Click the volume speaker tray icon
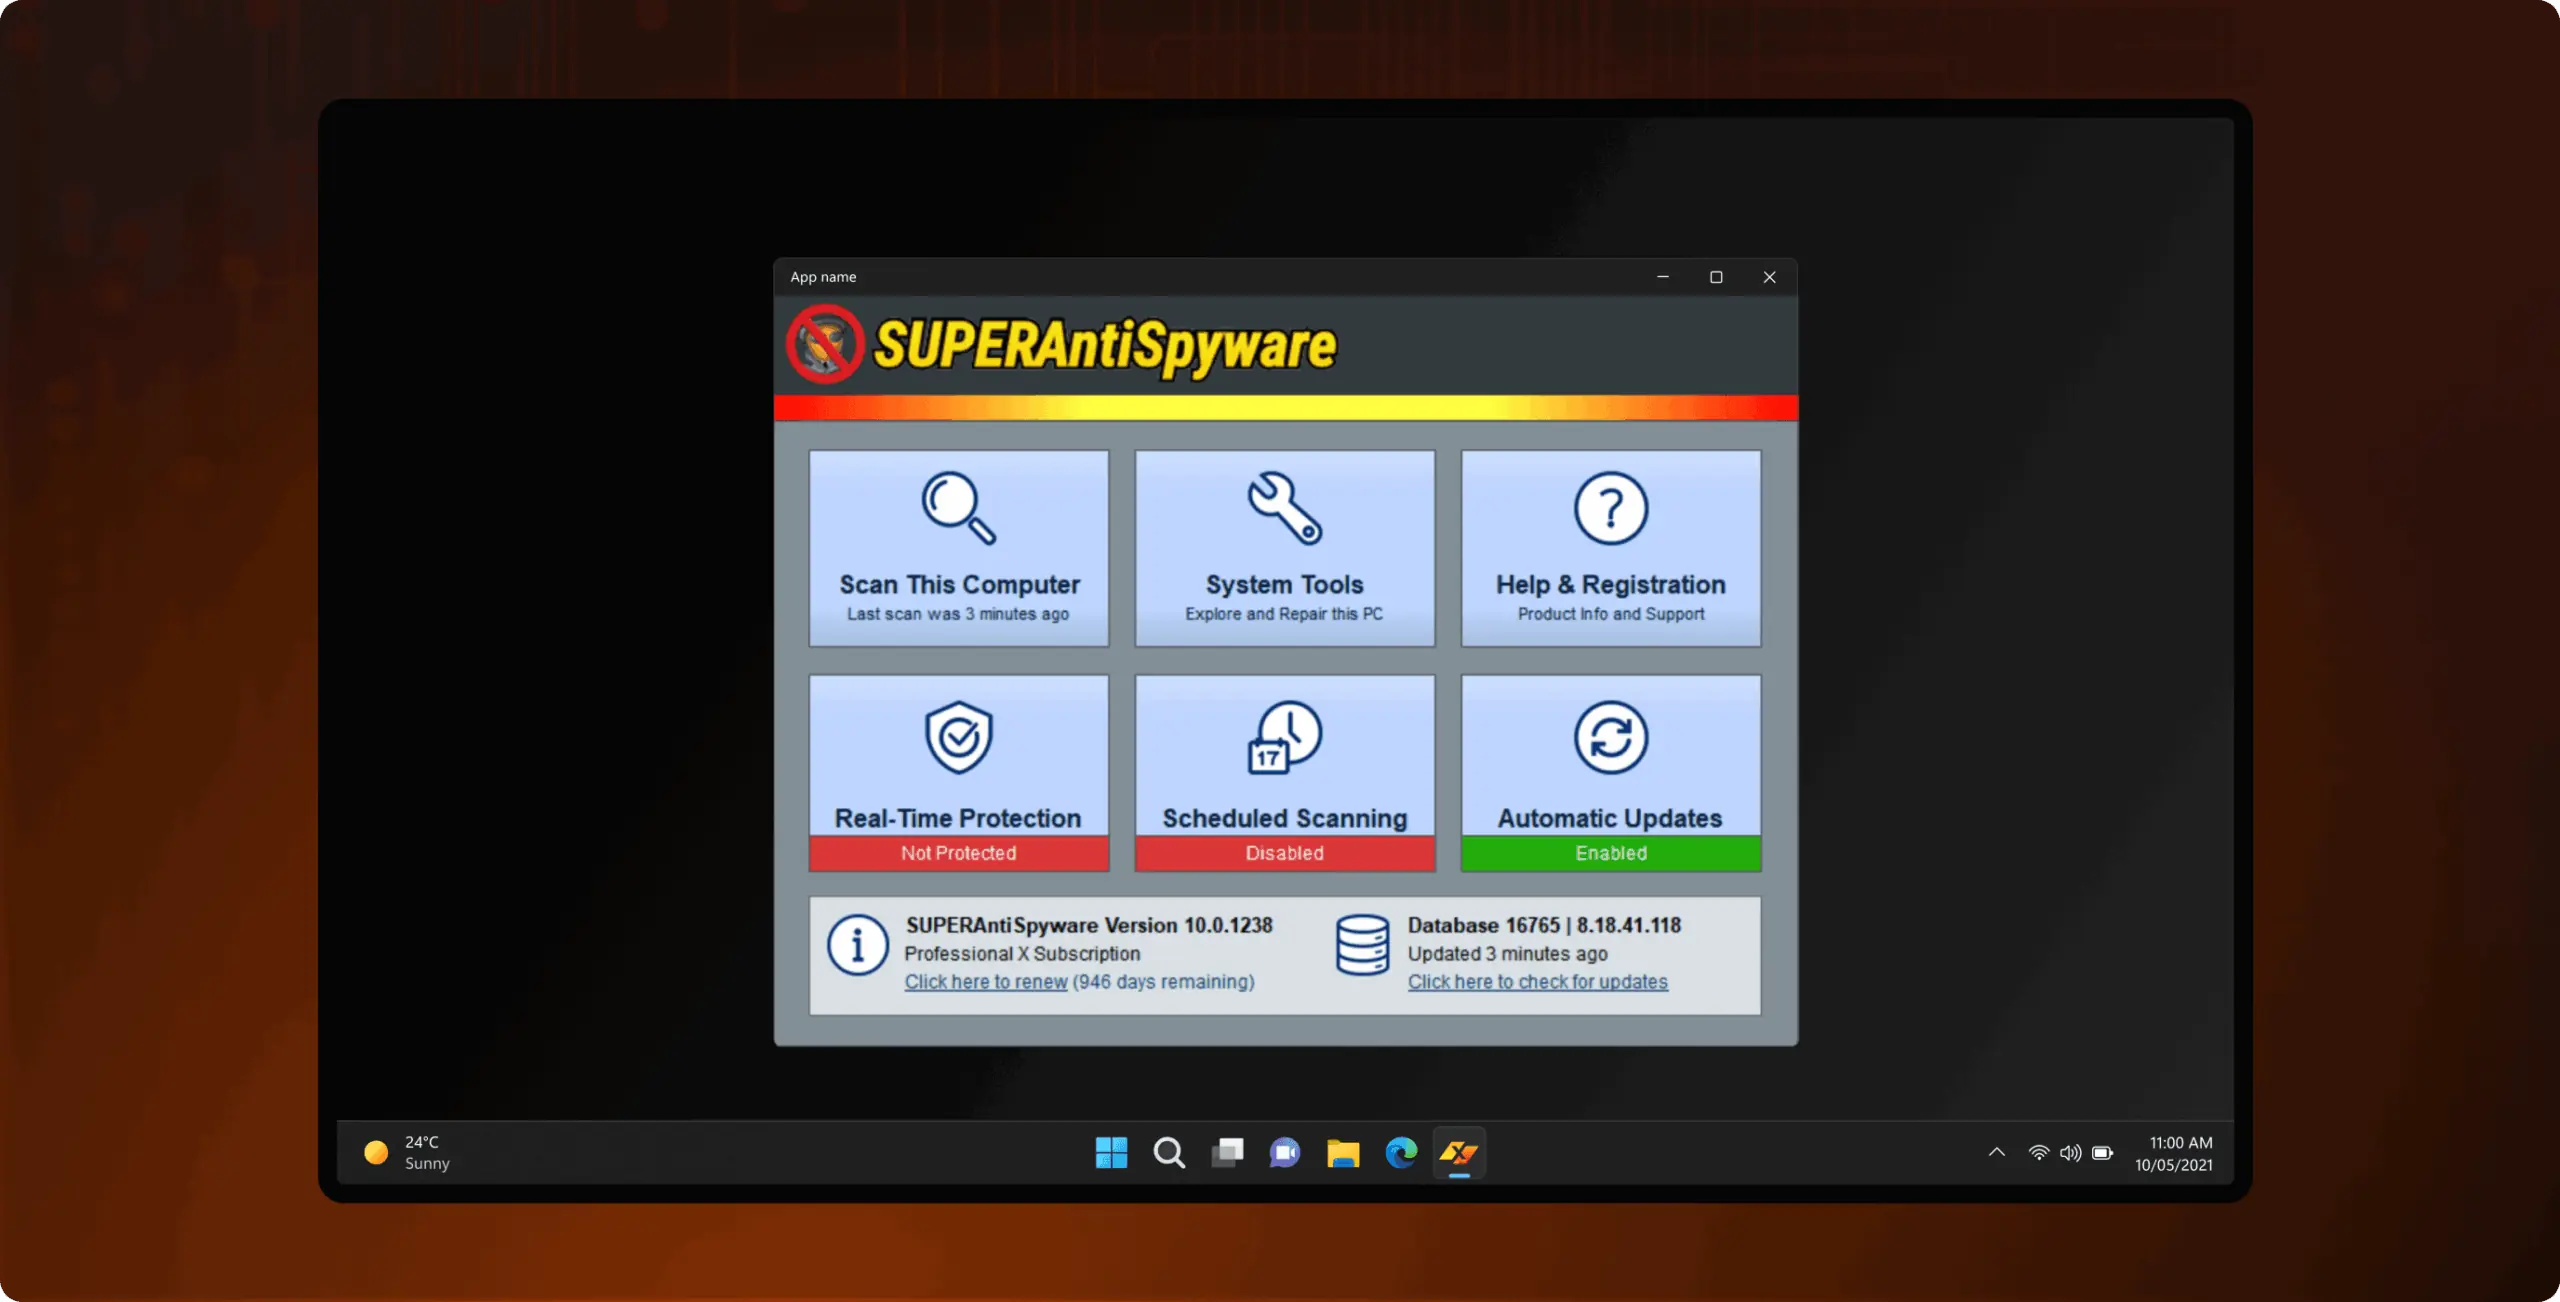 click(2070, 1153)
